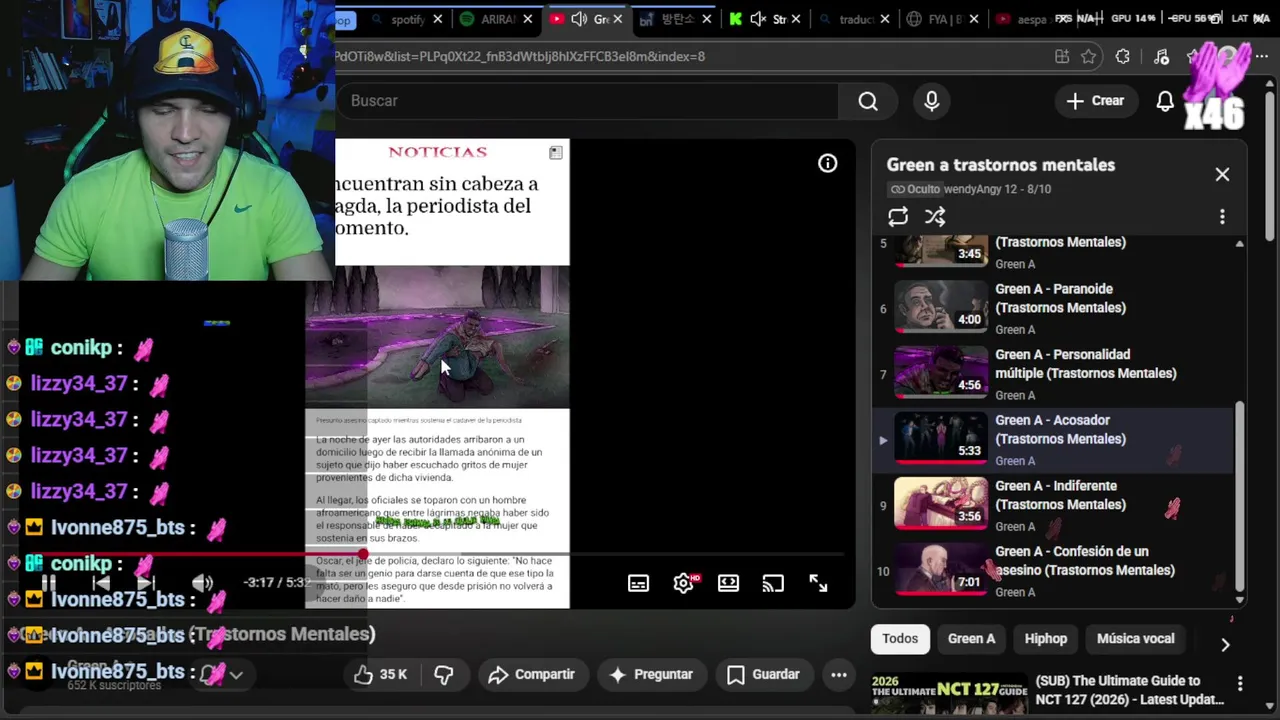Image resolution: width=1280 pixels, height=720 pixels.
Task: Unmute the Kick stream tab speaker icon
Action: [x=758, y=19]
